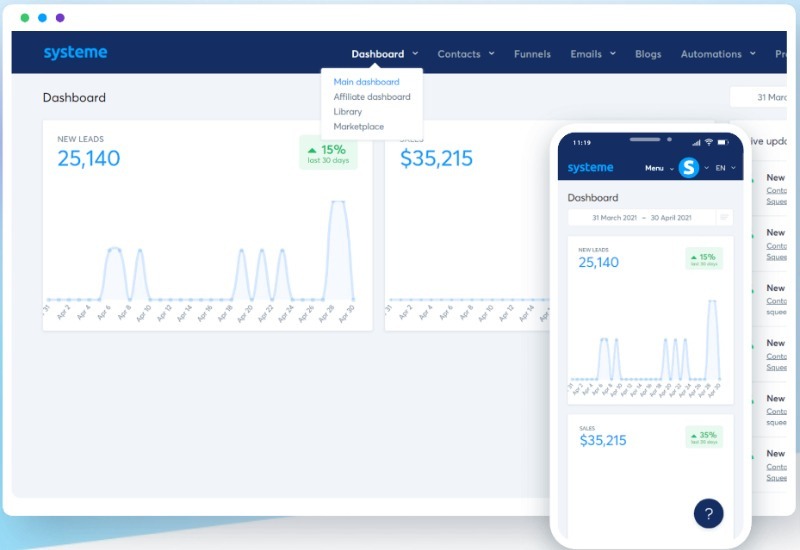Image resolution: width=800 pixels, height=550 pixels.
Task: Click the systeme logo in desktop header
Action: [75, 53]
